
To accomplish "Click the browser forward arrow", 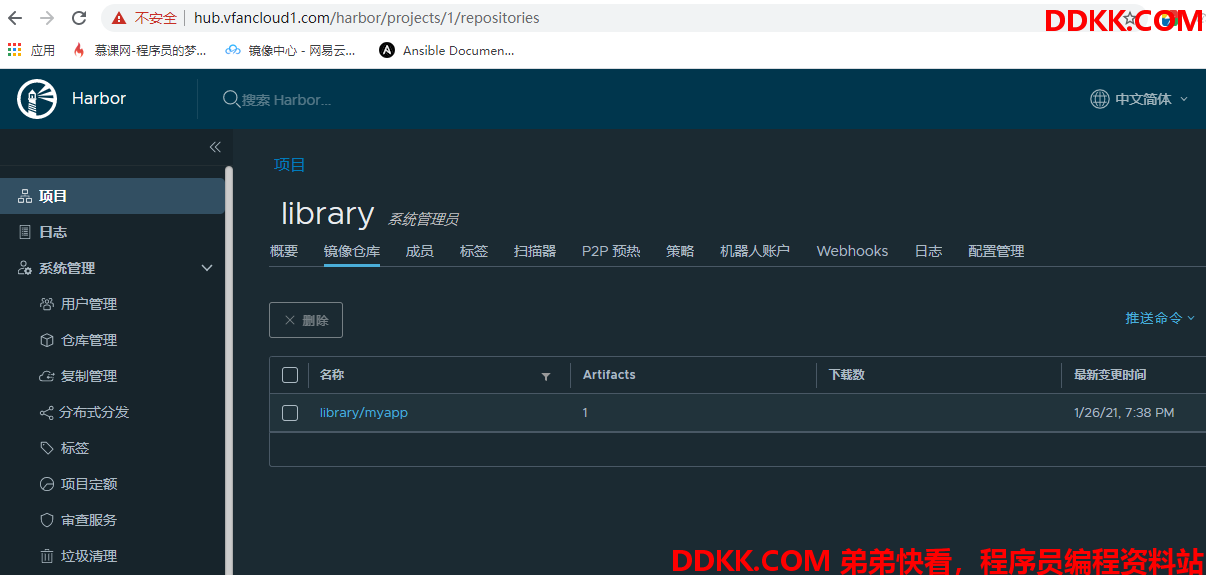I will (x=46, y=18).
